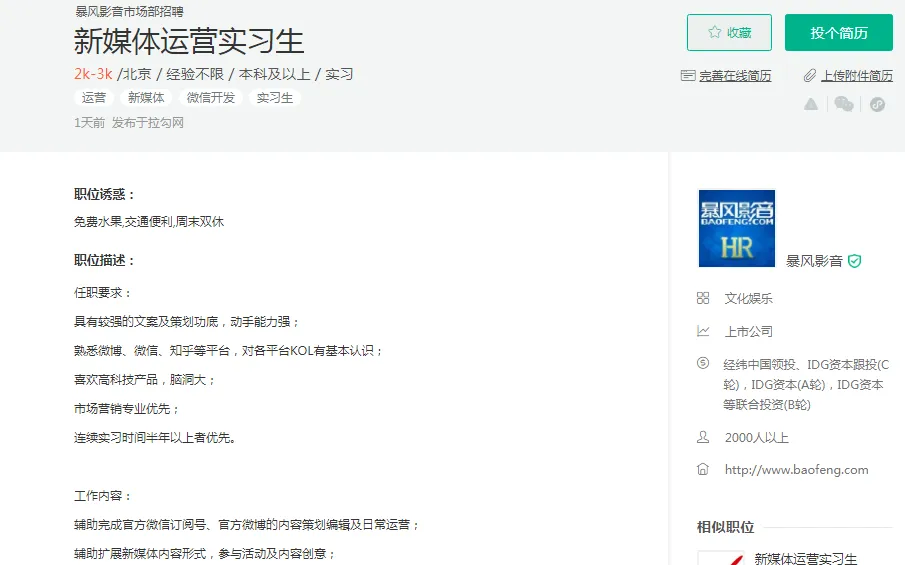This screenshot has width=905, height=565.
Task: Select the 运营 job tag
Action: (94, 98)
